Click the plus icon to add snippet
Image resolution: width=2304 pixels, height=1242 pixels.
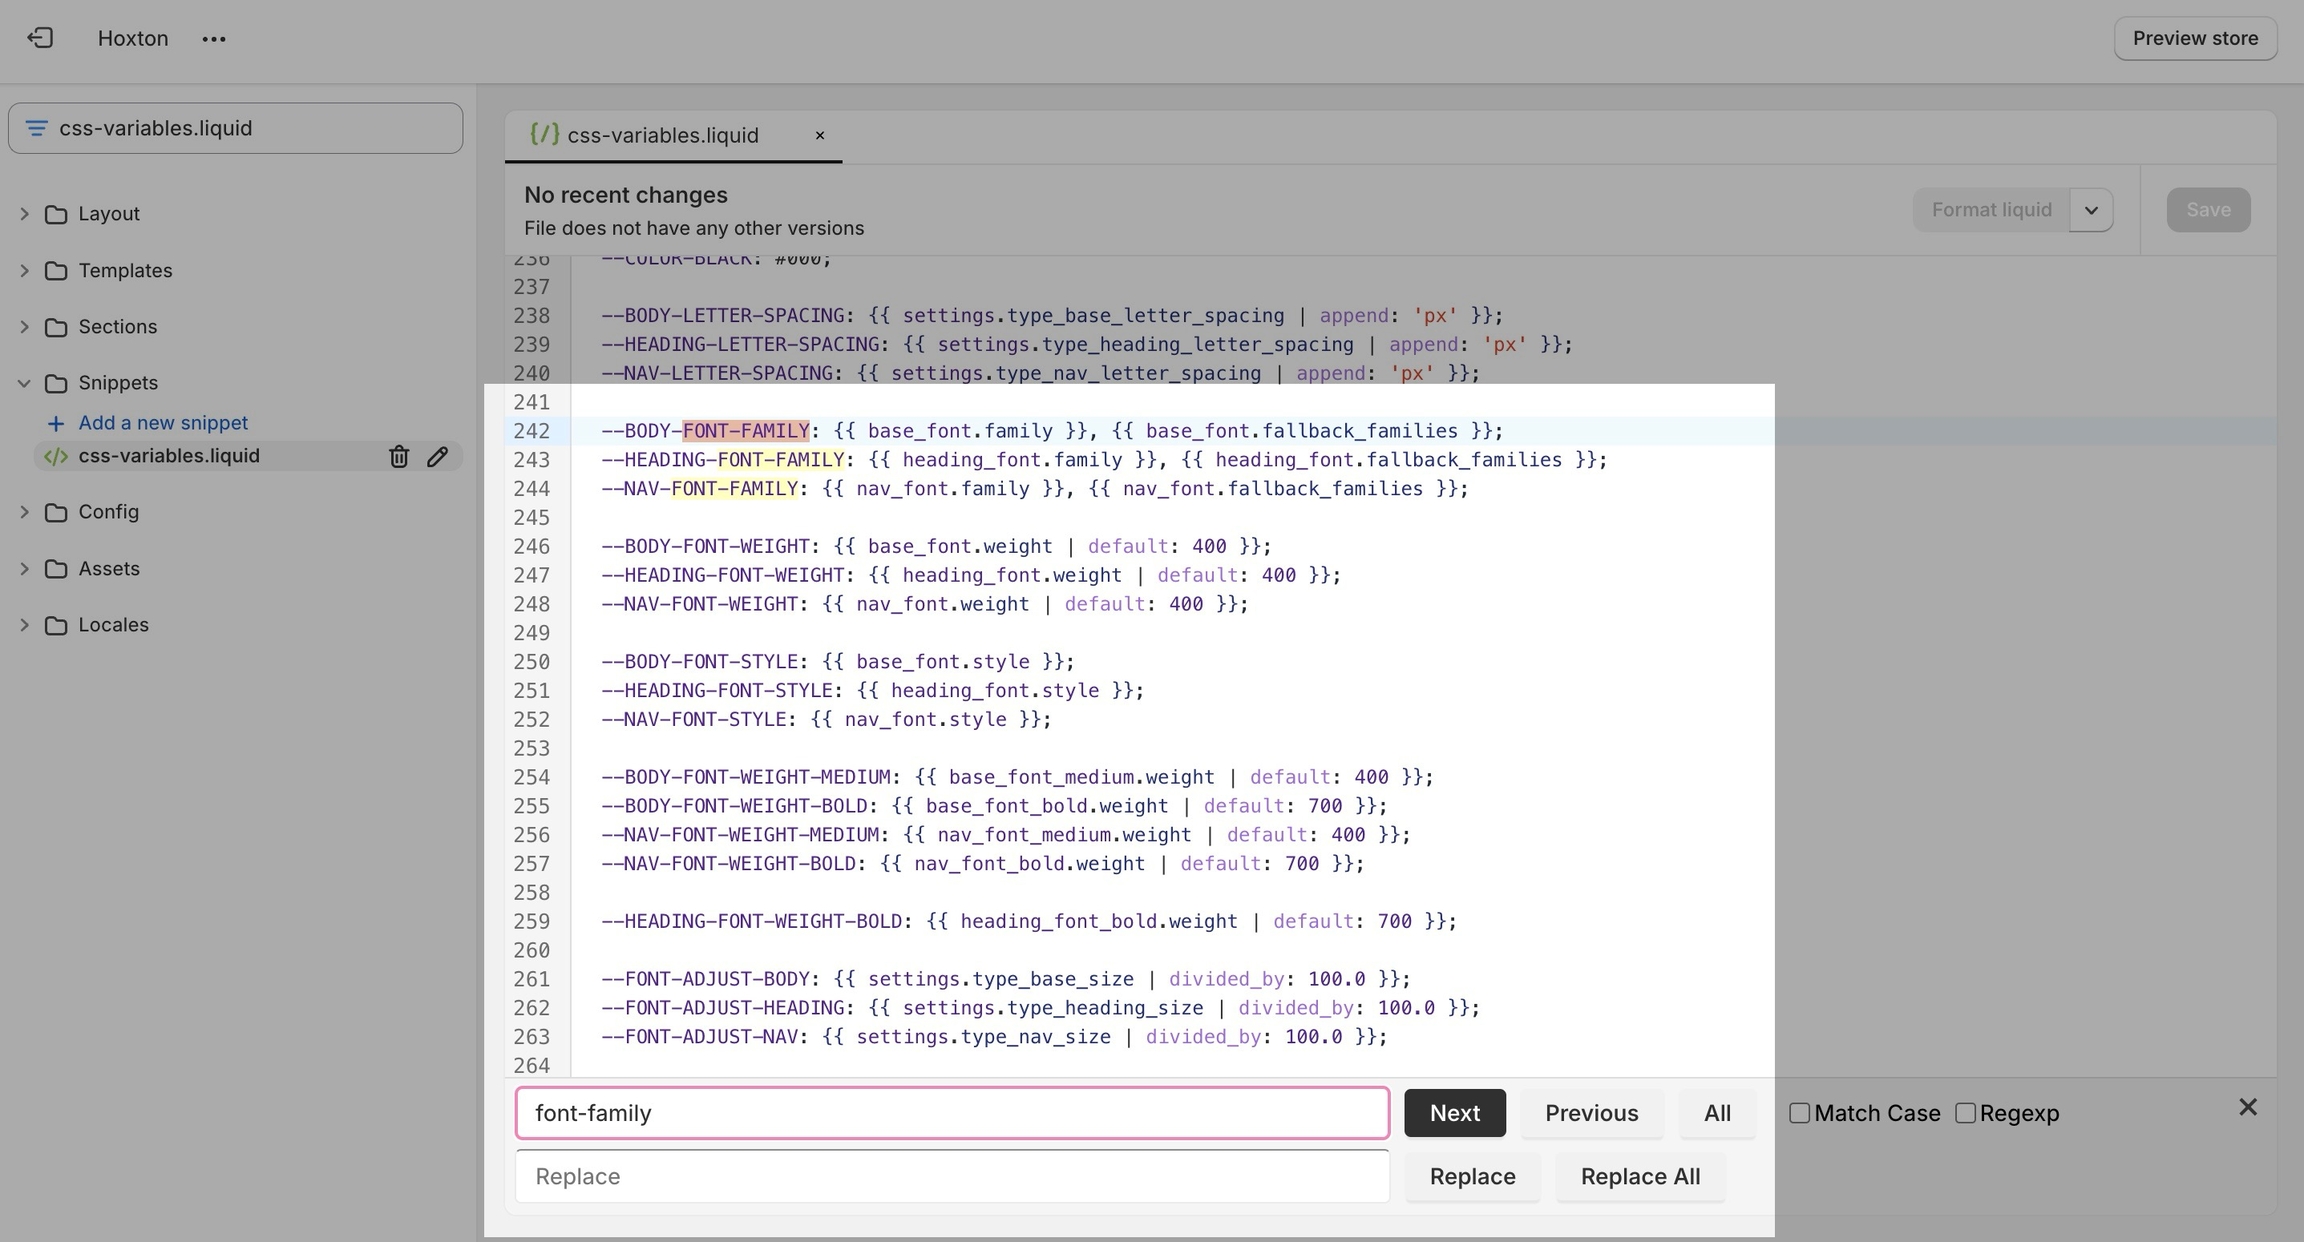56,423
